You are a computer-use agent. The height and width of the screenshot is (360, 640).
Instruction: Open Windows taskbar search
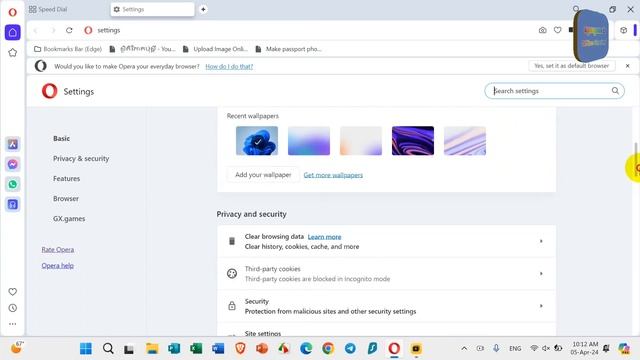[x=108, y=349]
